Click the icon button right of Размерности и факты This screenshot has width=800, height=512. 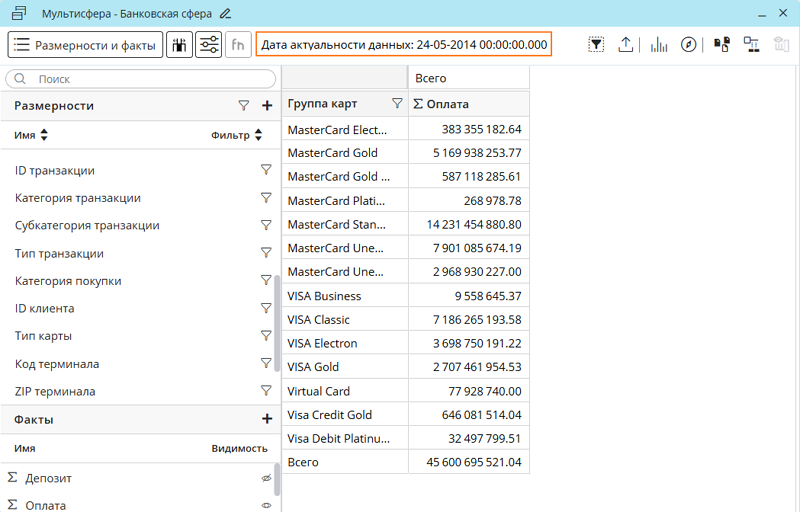(x=180, y=45)
